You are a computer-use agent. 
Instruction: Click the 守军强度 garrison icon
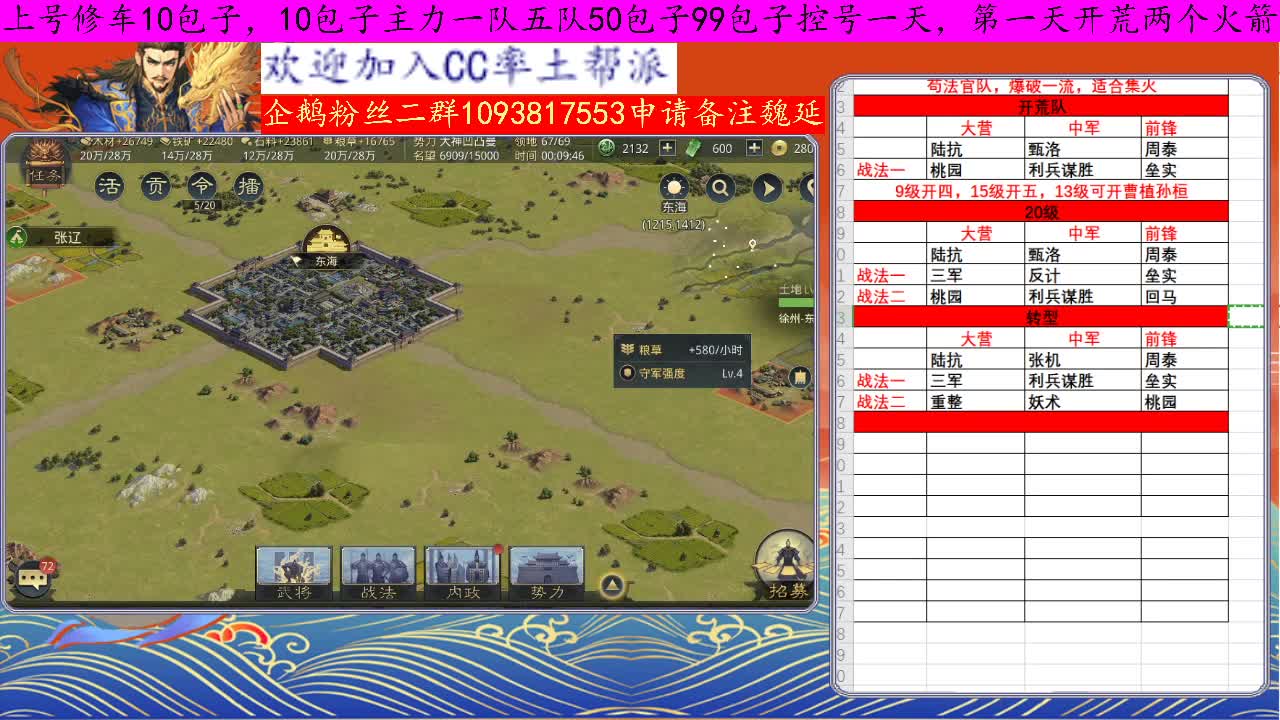[627, 373]
